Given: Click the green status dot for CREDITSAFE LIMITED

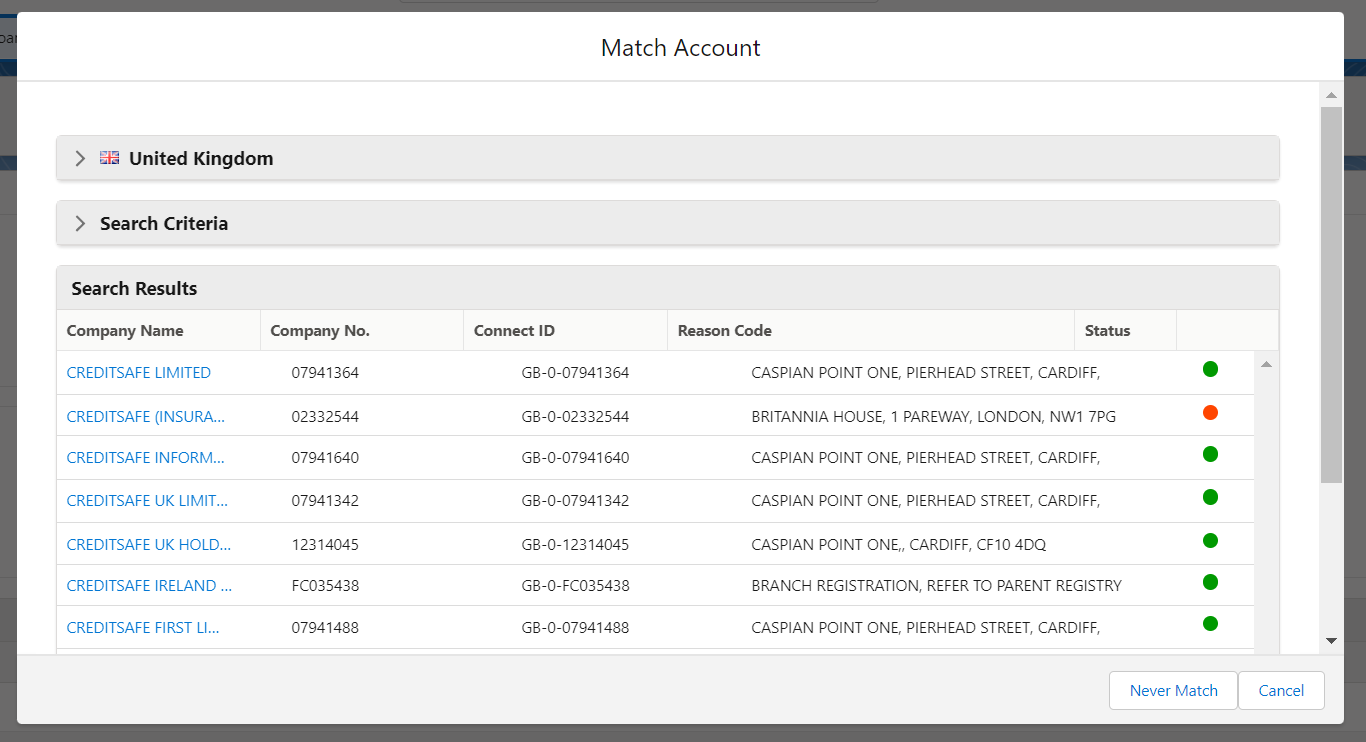Looking at the screenshot, I should click(1210, 369).
